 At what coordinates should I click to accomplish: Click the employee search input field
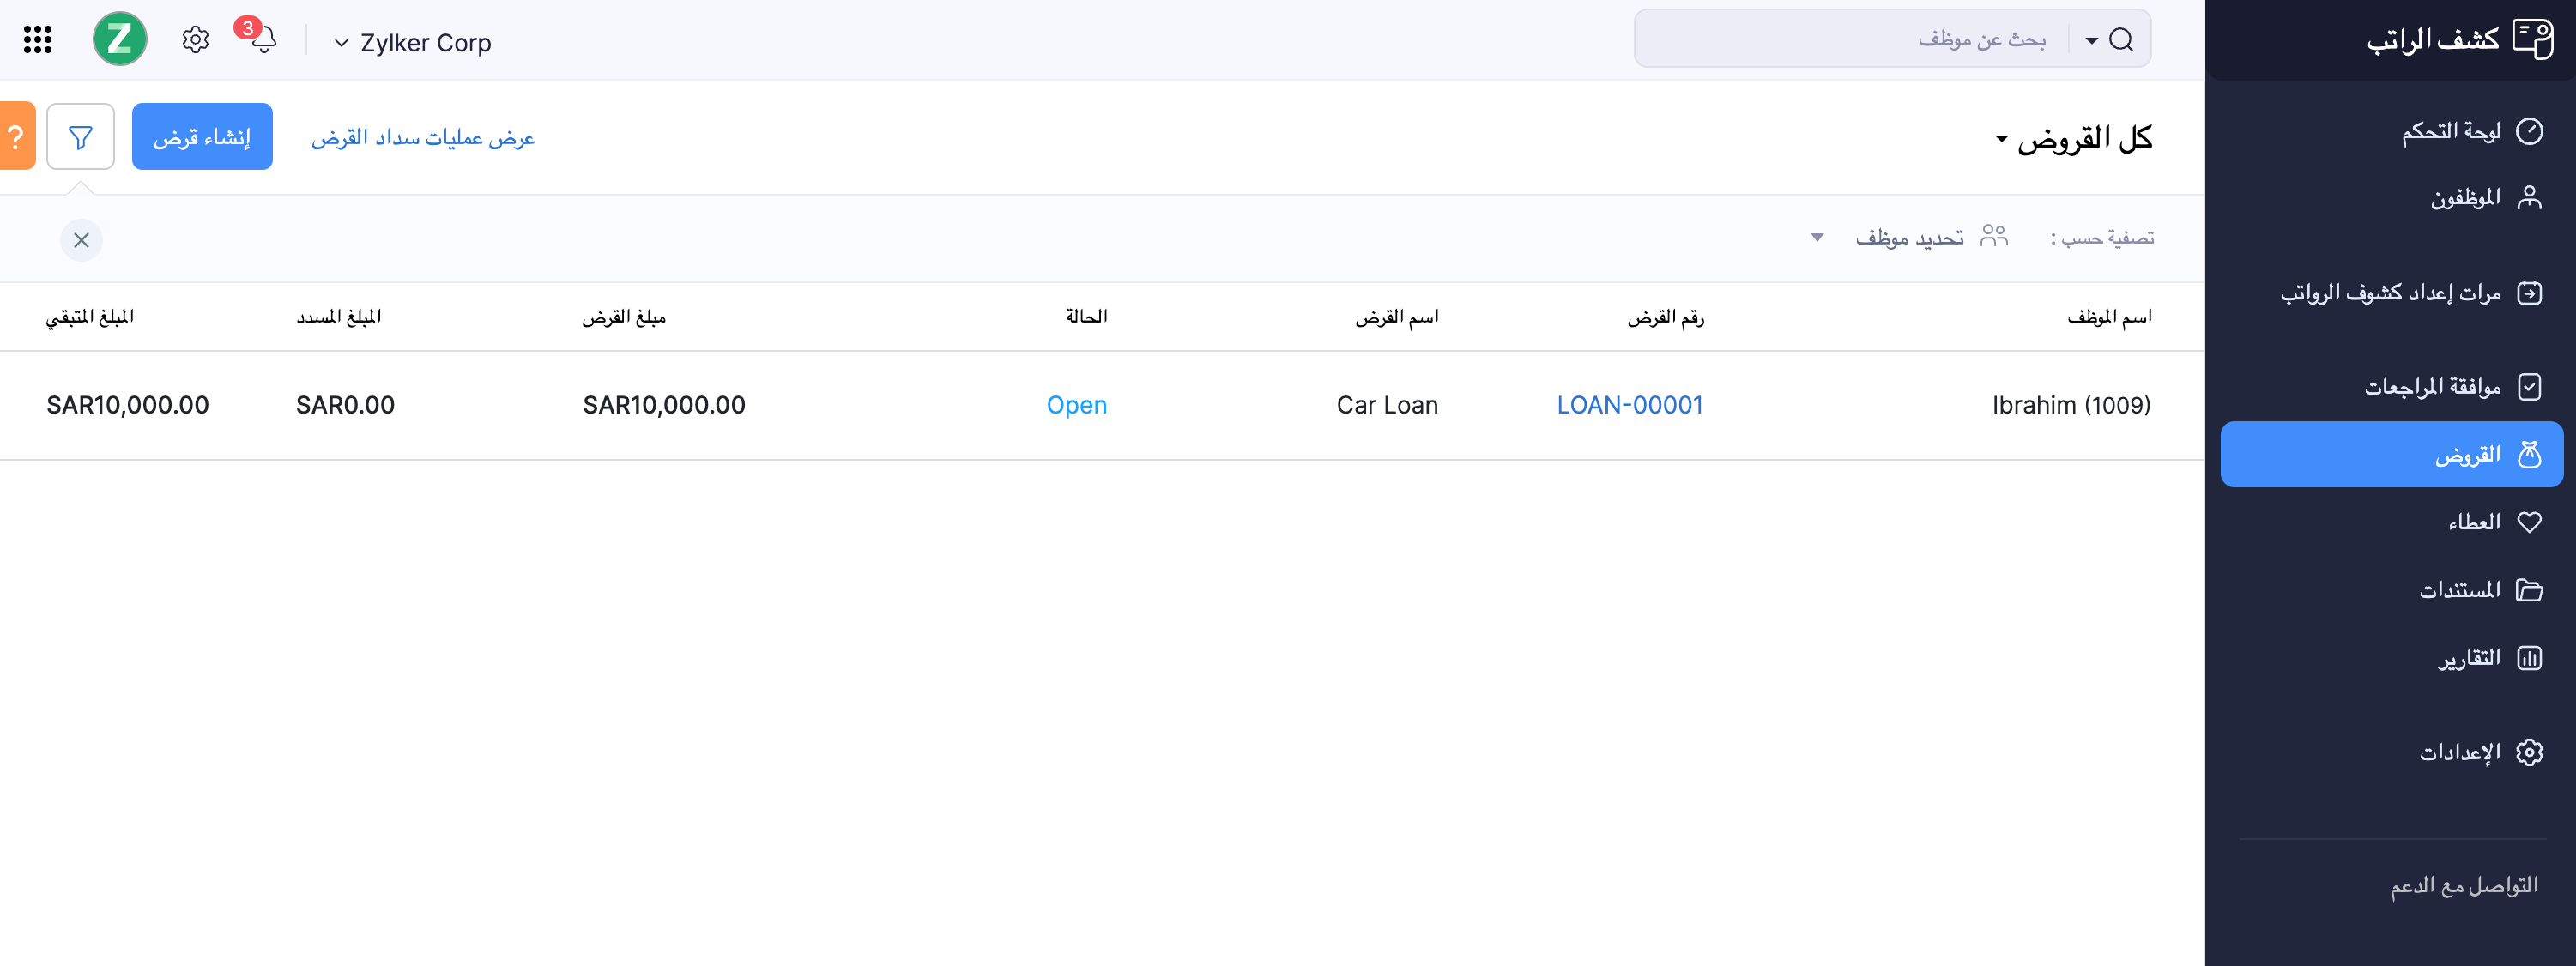[1850, 40]
